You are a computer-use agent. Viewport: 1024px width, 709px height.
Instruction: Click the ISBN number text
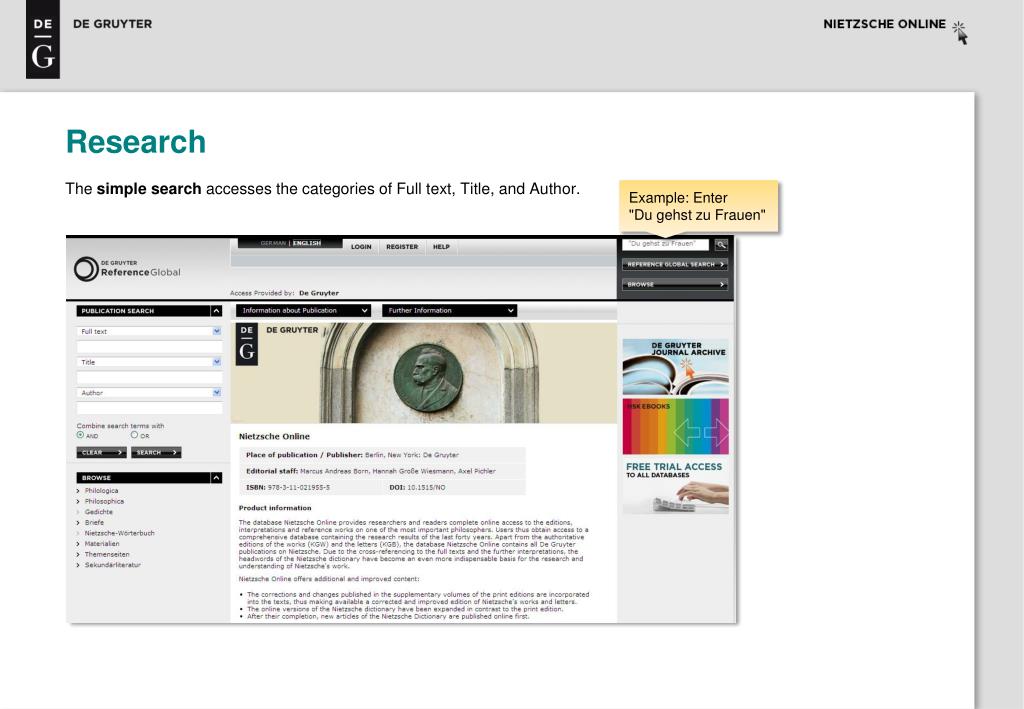(298, 488)
